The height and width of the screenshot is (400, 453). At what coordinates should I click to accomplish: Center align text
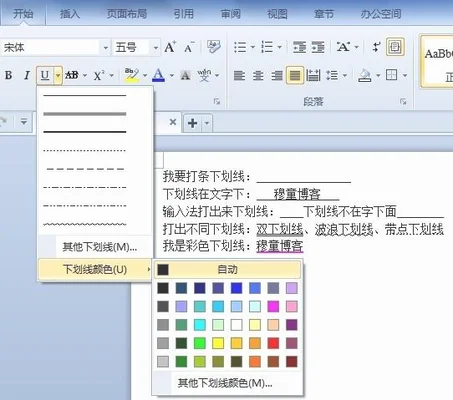click(x=258, y=75)
